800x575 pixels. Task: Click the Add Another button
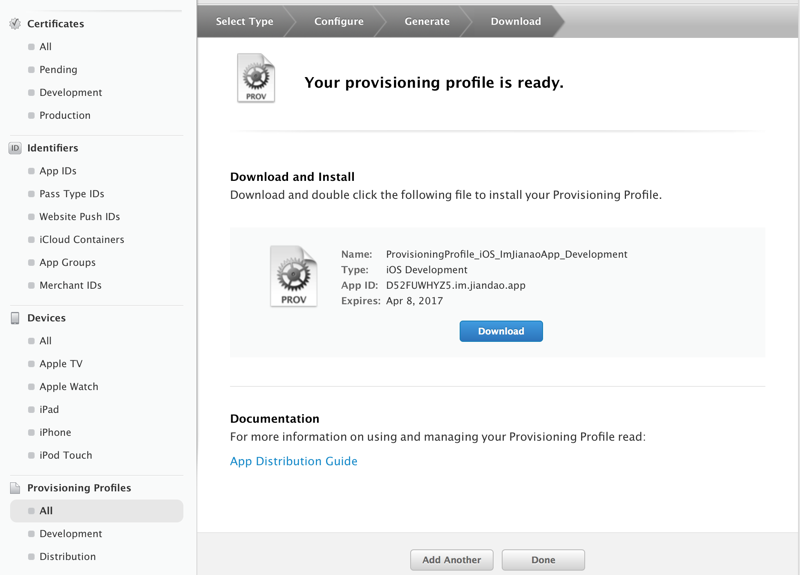(x=451, y=560)
